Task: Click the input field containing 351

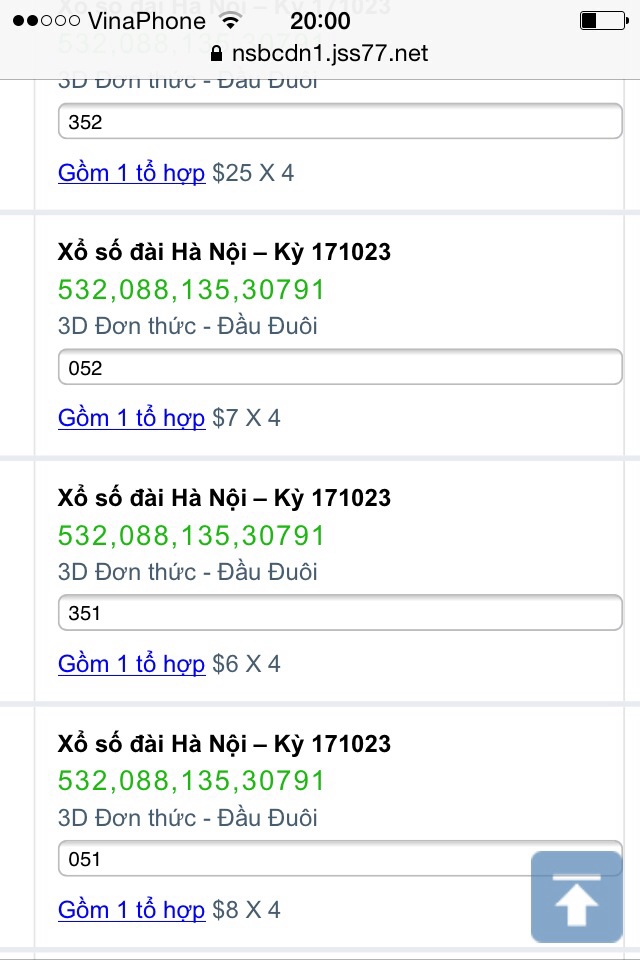Action: click(340, 613)
